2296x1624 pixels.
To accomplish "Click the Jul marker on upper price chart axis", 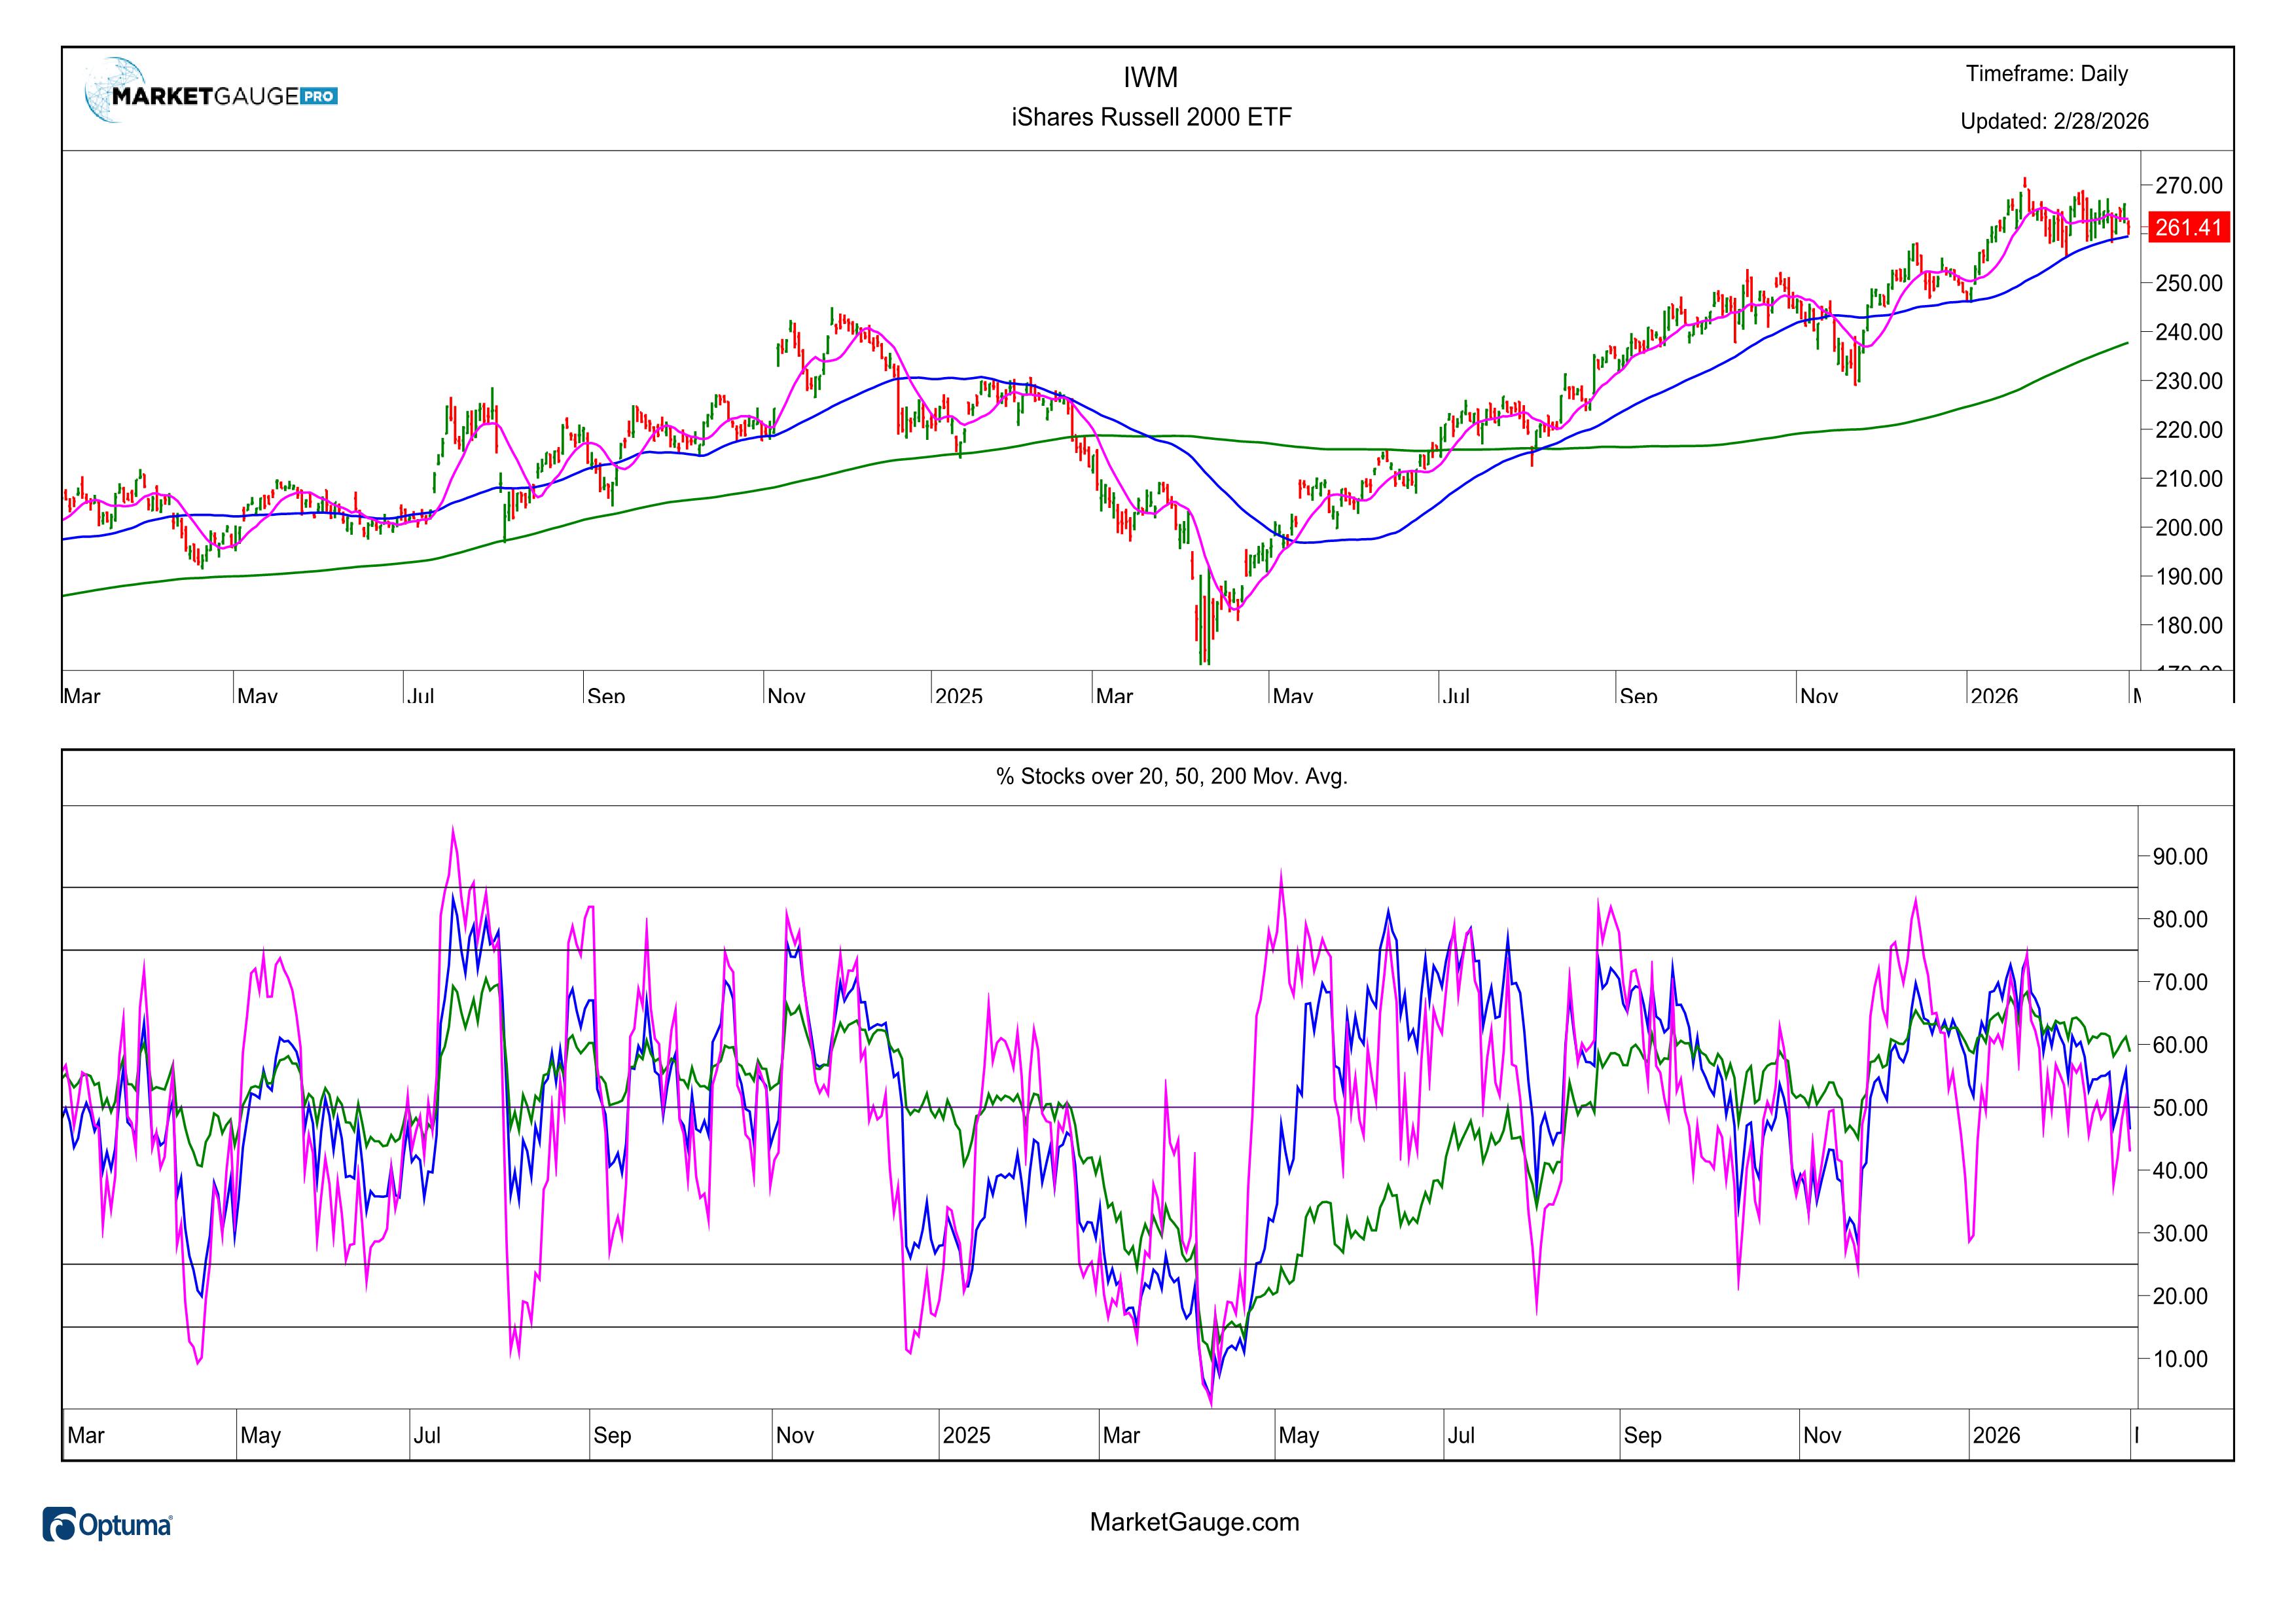I will (x=421, y=694).
